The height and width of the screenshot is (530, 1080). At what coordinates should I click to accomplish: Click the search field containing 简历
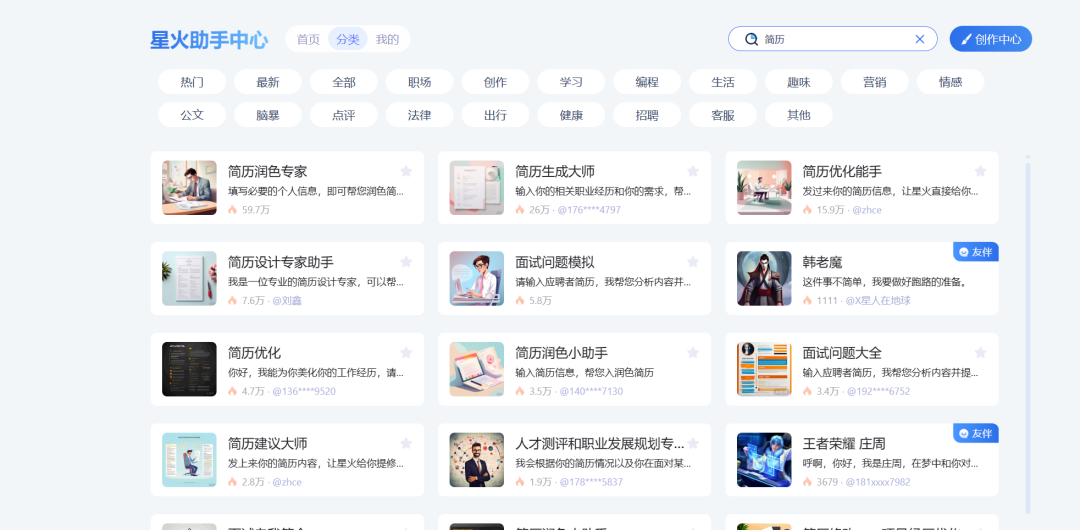click(833, 39)
